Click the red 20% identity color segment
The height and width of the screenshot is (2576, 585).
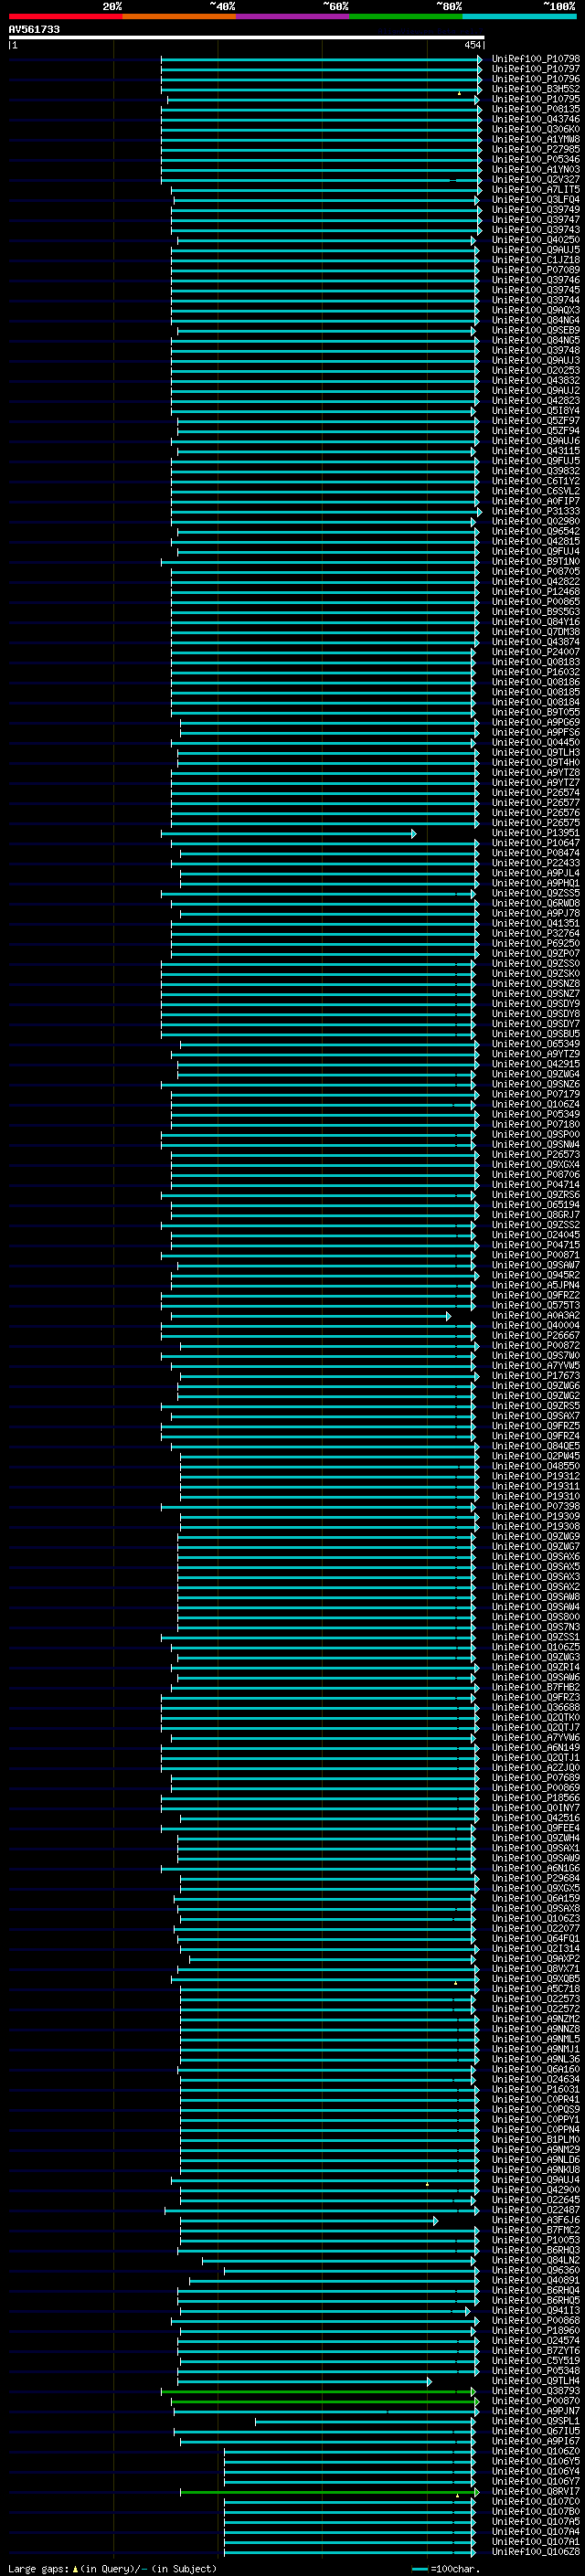[x=65, y=16]
